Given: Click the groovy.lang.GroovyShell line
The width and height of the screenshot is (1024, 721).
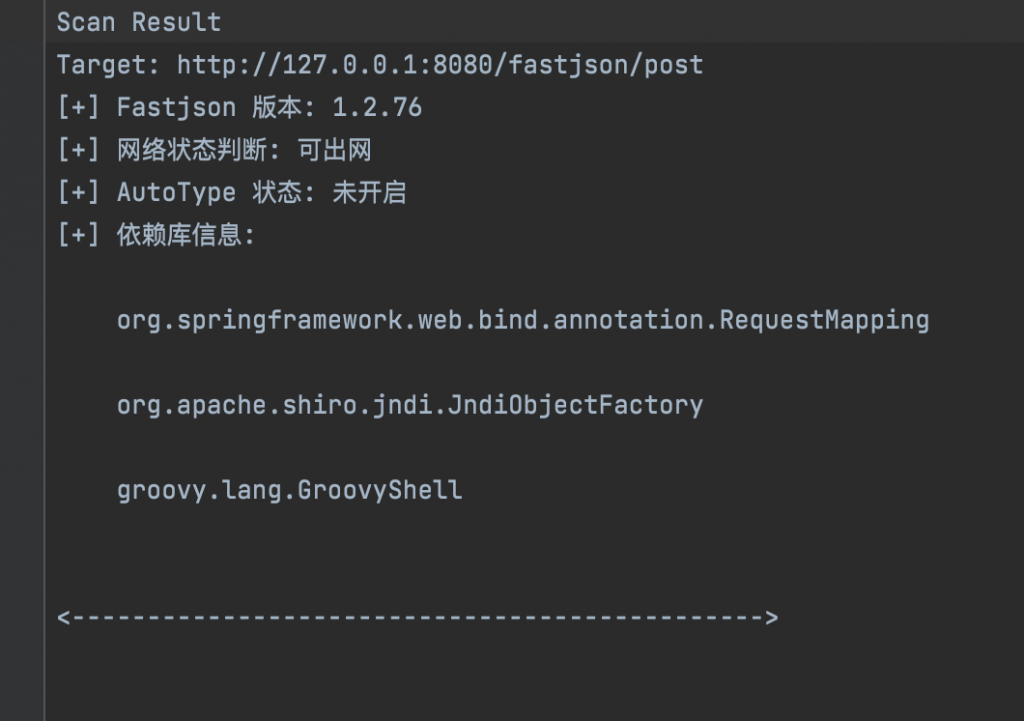Looking at the screenshot, I should [x=290, y=491].
